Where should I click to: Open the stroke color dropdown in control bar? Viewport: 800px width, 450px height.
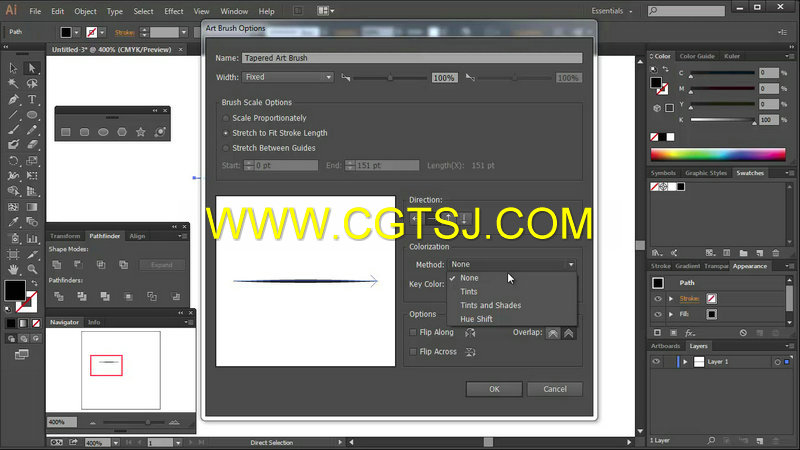102,32
